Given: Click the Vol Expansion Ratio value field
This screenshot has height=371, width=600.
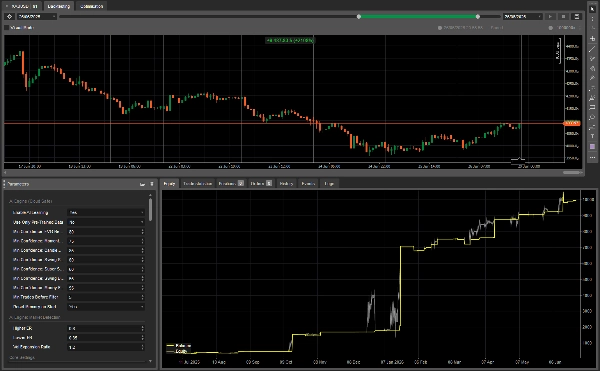Looking at the screenshot, I should [x=106, y=347].
